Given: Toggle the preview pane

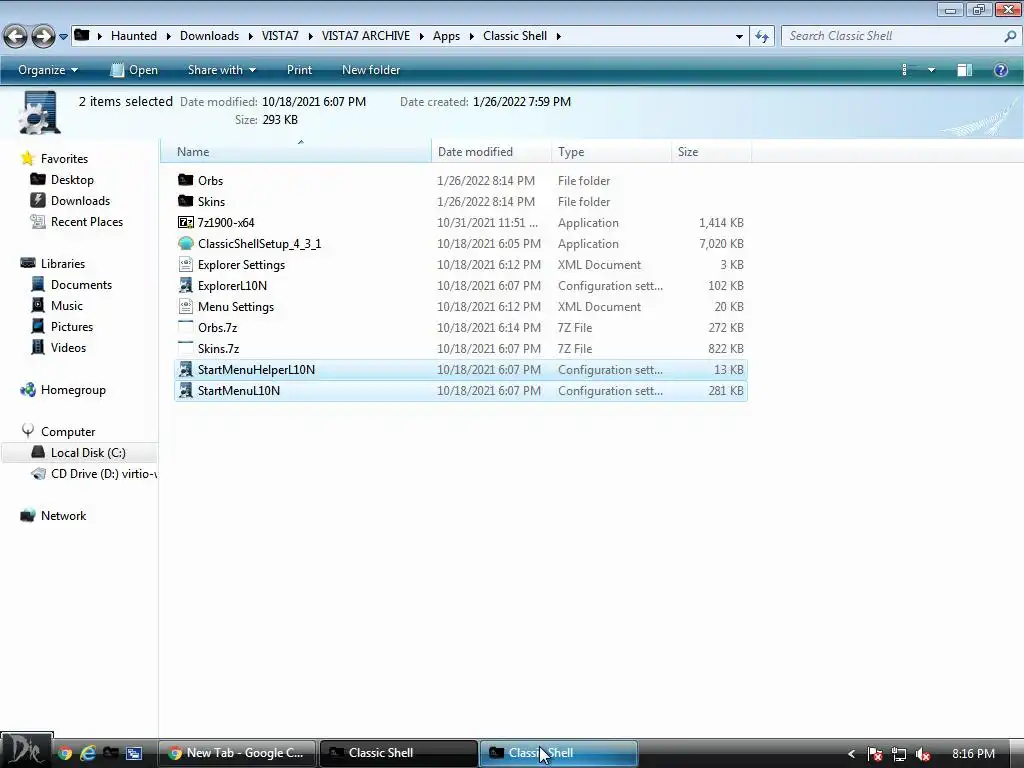Looking at the screenshot, I should click(x=965, y=70).
